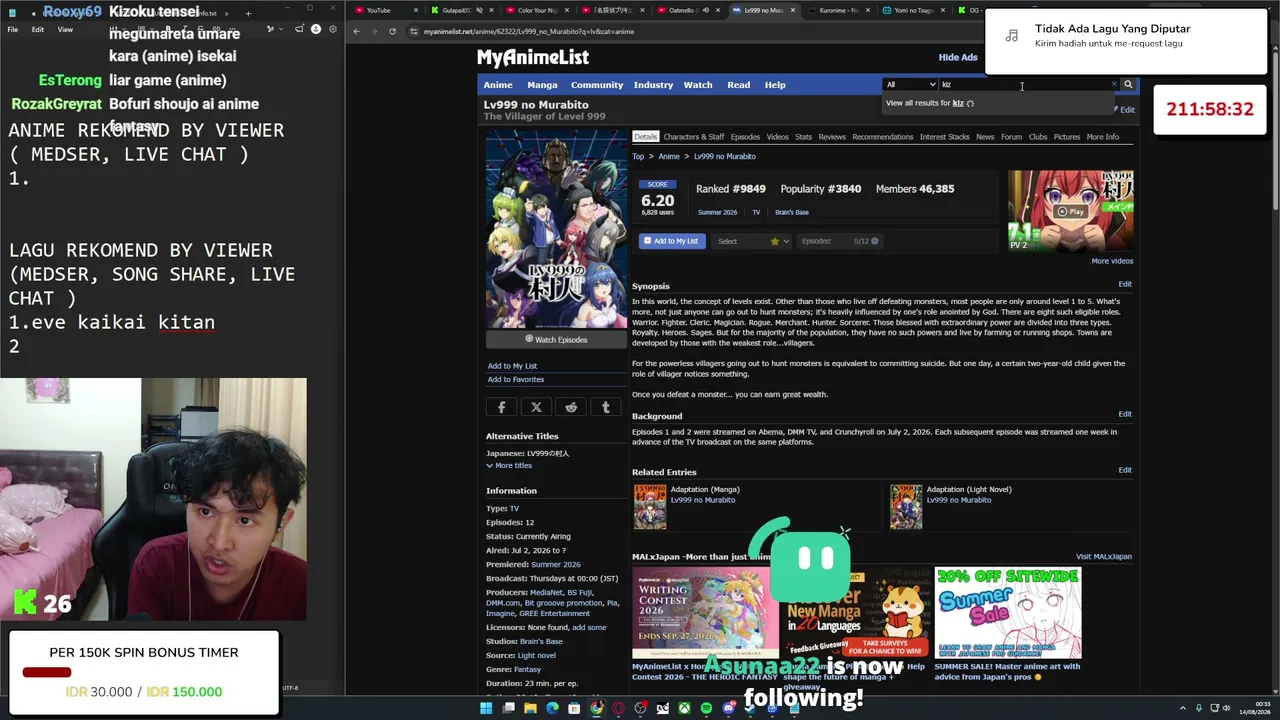Viewport: 1280px width, 720px height.
Task: Switch to the Characters & Staff tab
Action: pos(693,137)
